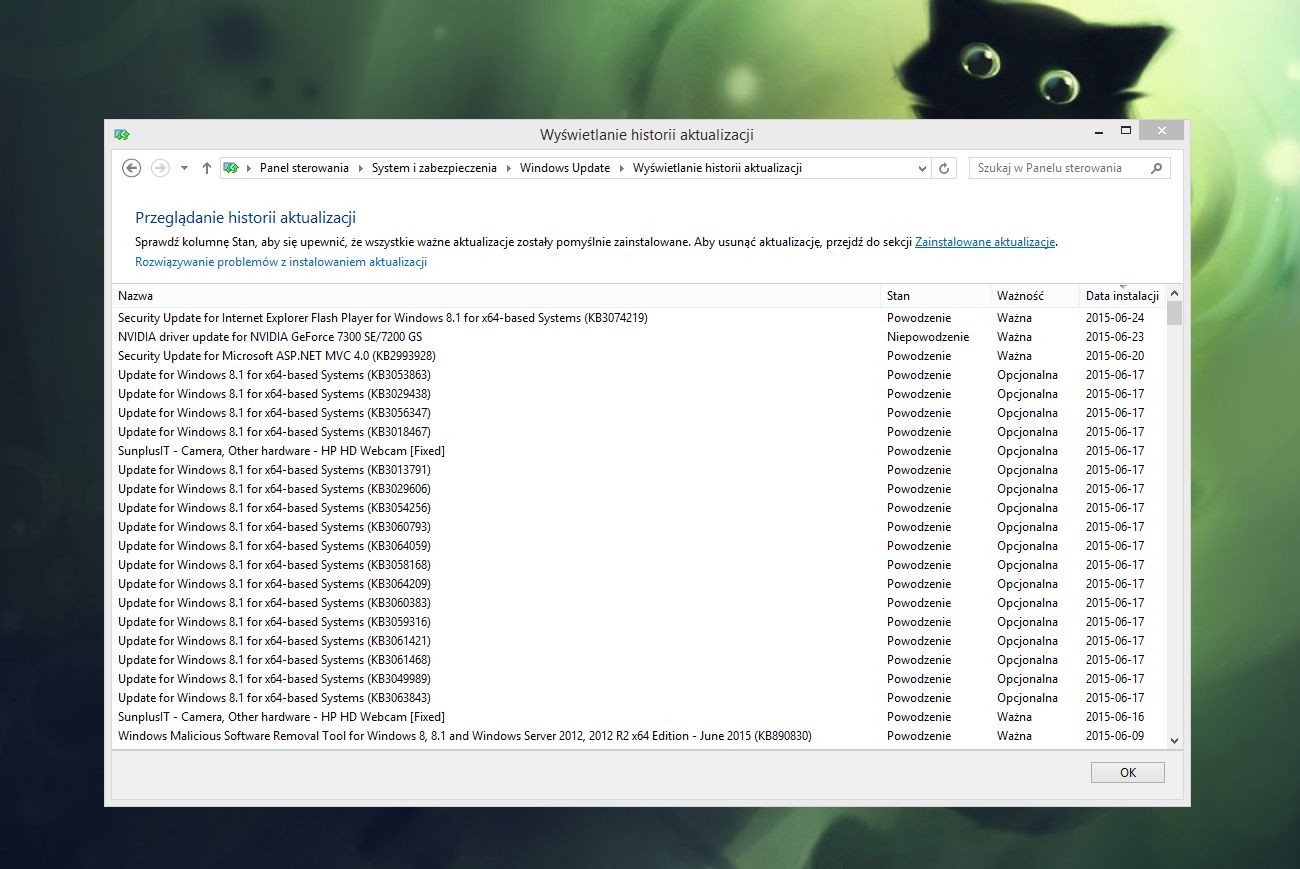Select update row KB3013791
This screenshot has width=1300, height=869.
pyautogui.click(x=638, y=470)
